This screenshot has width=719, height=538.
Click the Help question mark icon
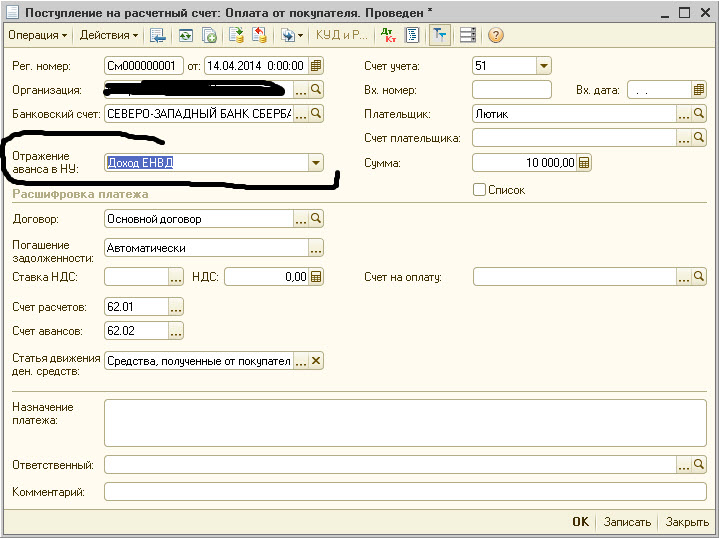pos(495,36)
